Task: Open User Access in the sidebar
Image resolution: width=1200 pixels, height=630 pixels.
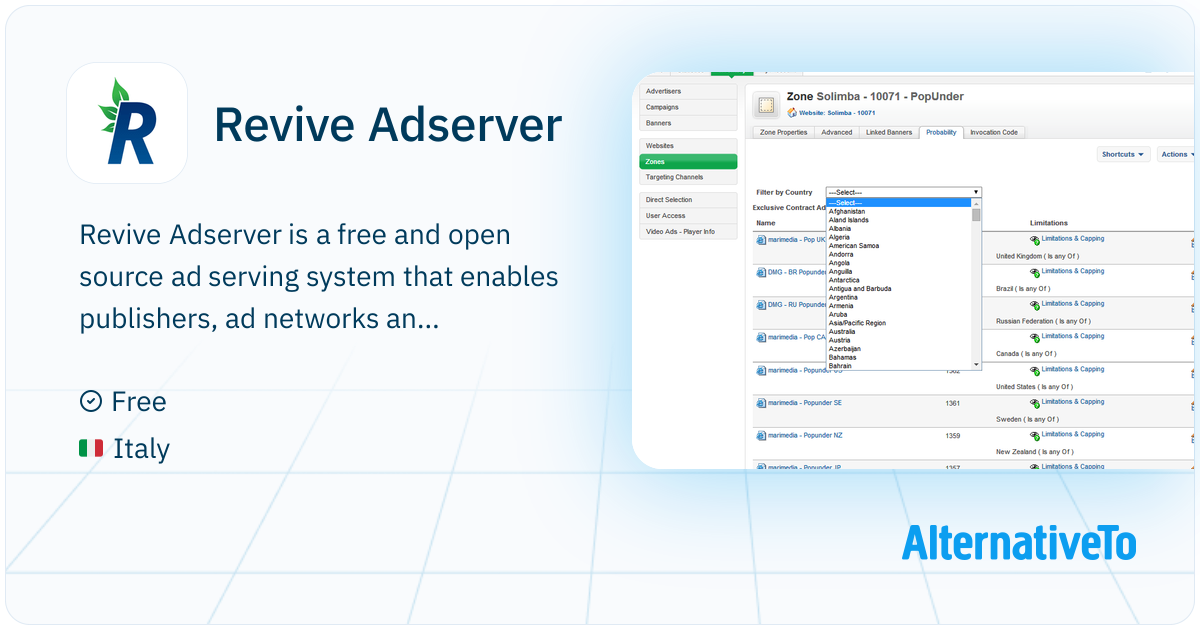Action: pos(688,216)
